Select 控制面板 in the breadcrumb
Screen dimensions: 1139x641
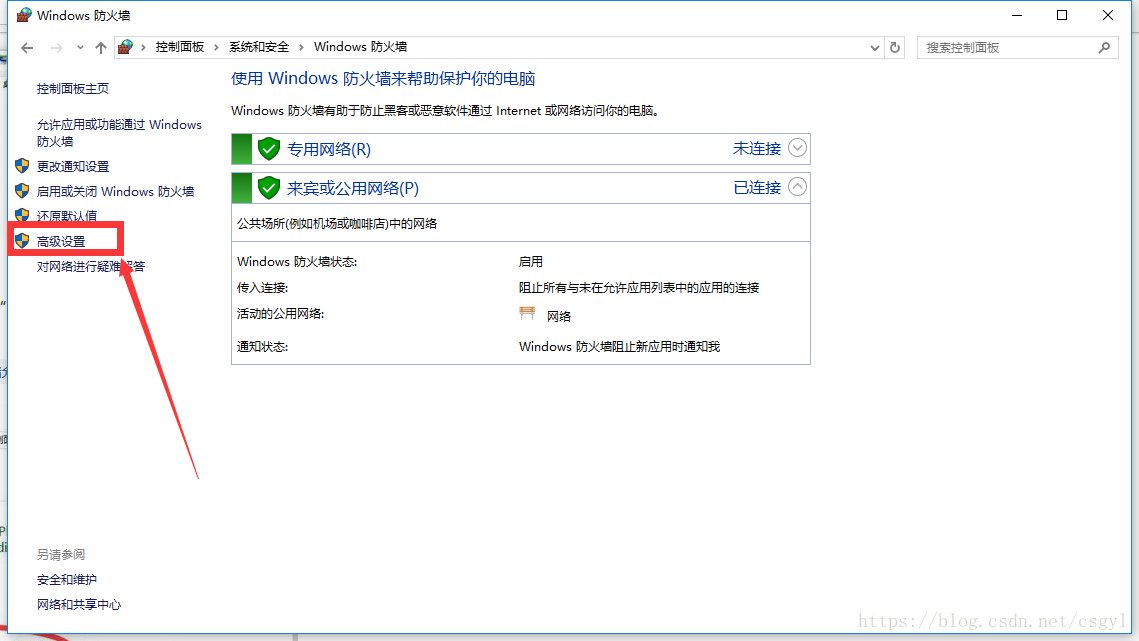click(x=179, y=47)
